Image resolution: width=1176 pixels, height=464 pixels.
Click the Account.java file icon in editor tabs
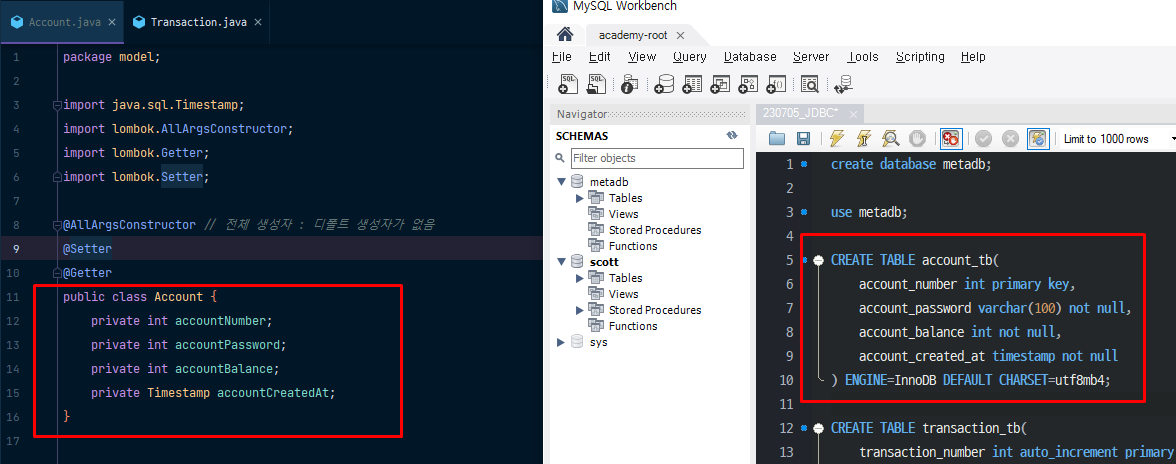pyautogui.click(x=16, y=22)
